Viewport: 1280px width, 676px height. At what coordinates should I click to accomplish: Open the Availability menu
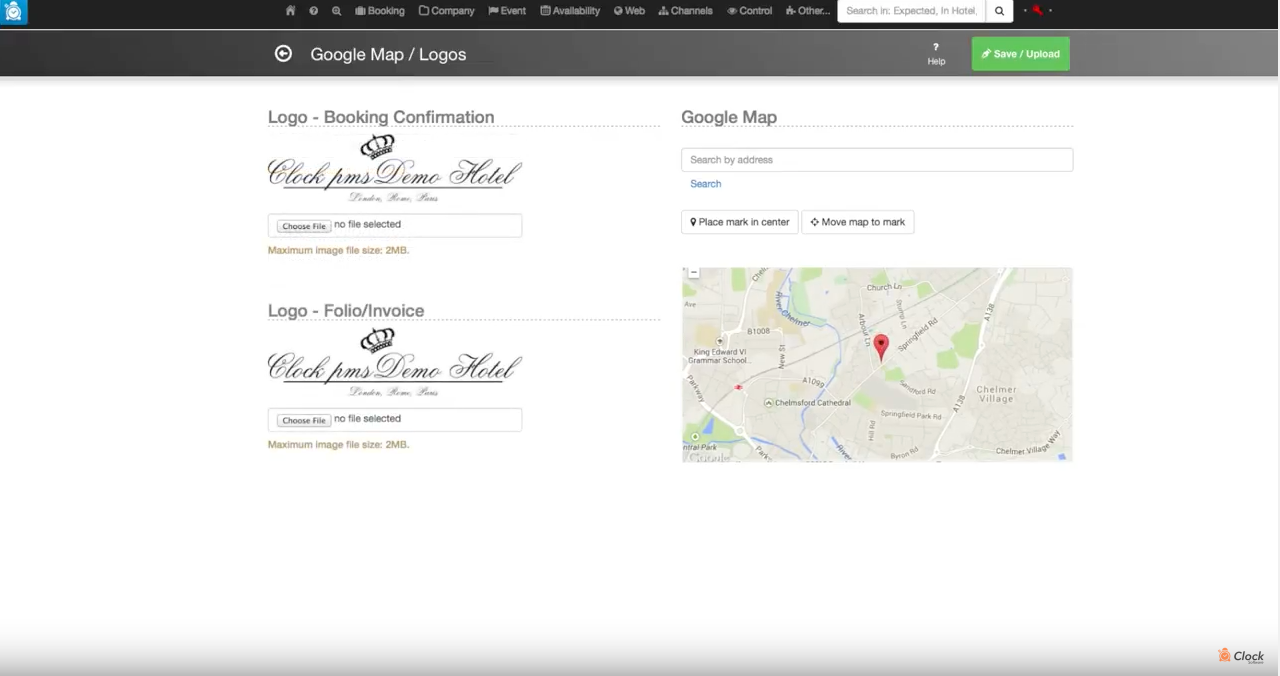tap(570, 11)
